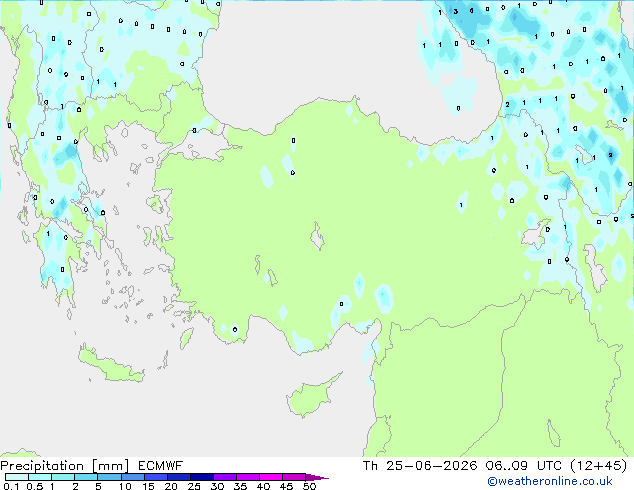
Task: Pick the 25–30 mm legend color swatch
Action: [201, 477]
